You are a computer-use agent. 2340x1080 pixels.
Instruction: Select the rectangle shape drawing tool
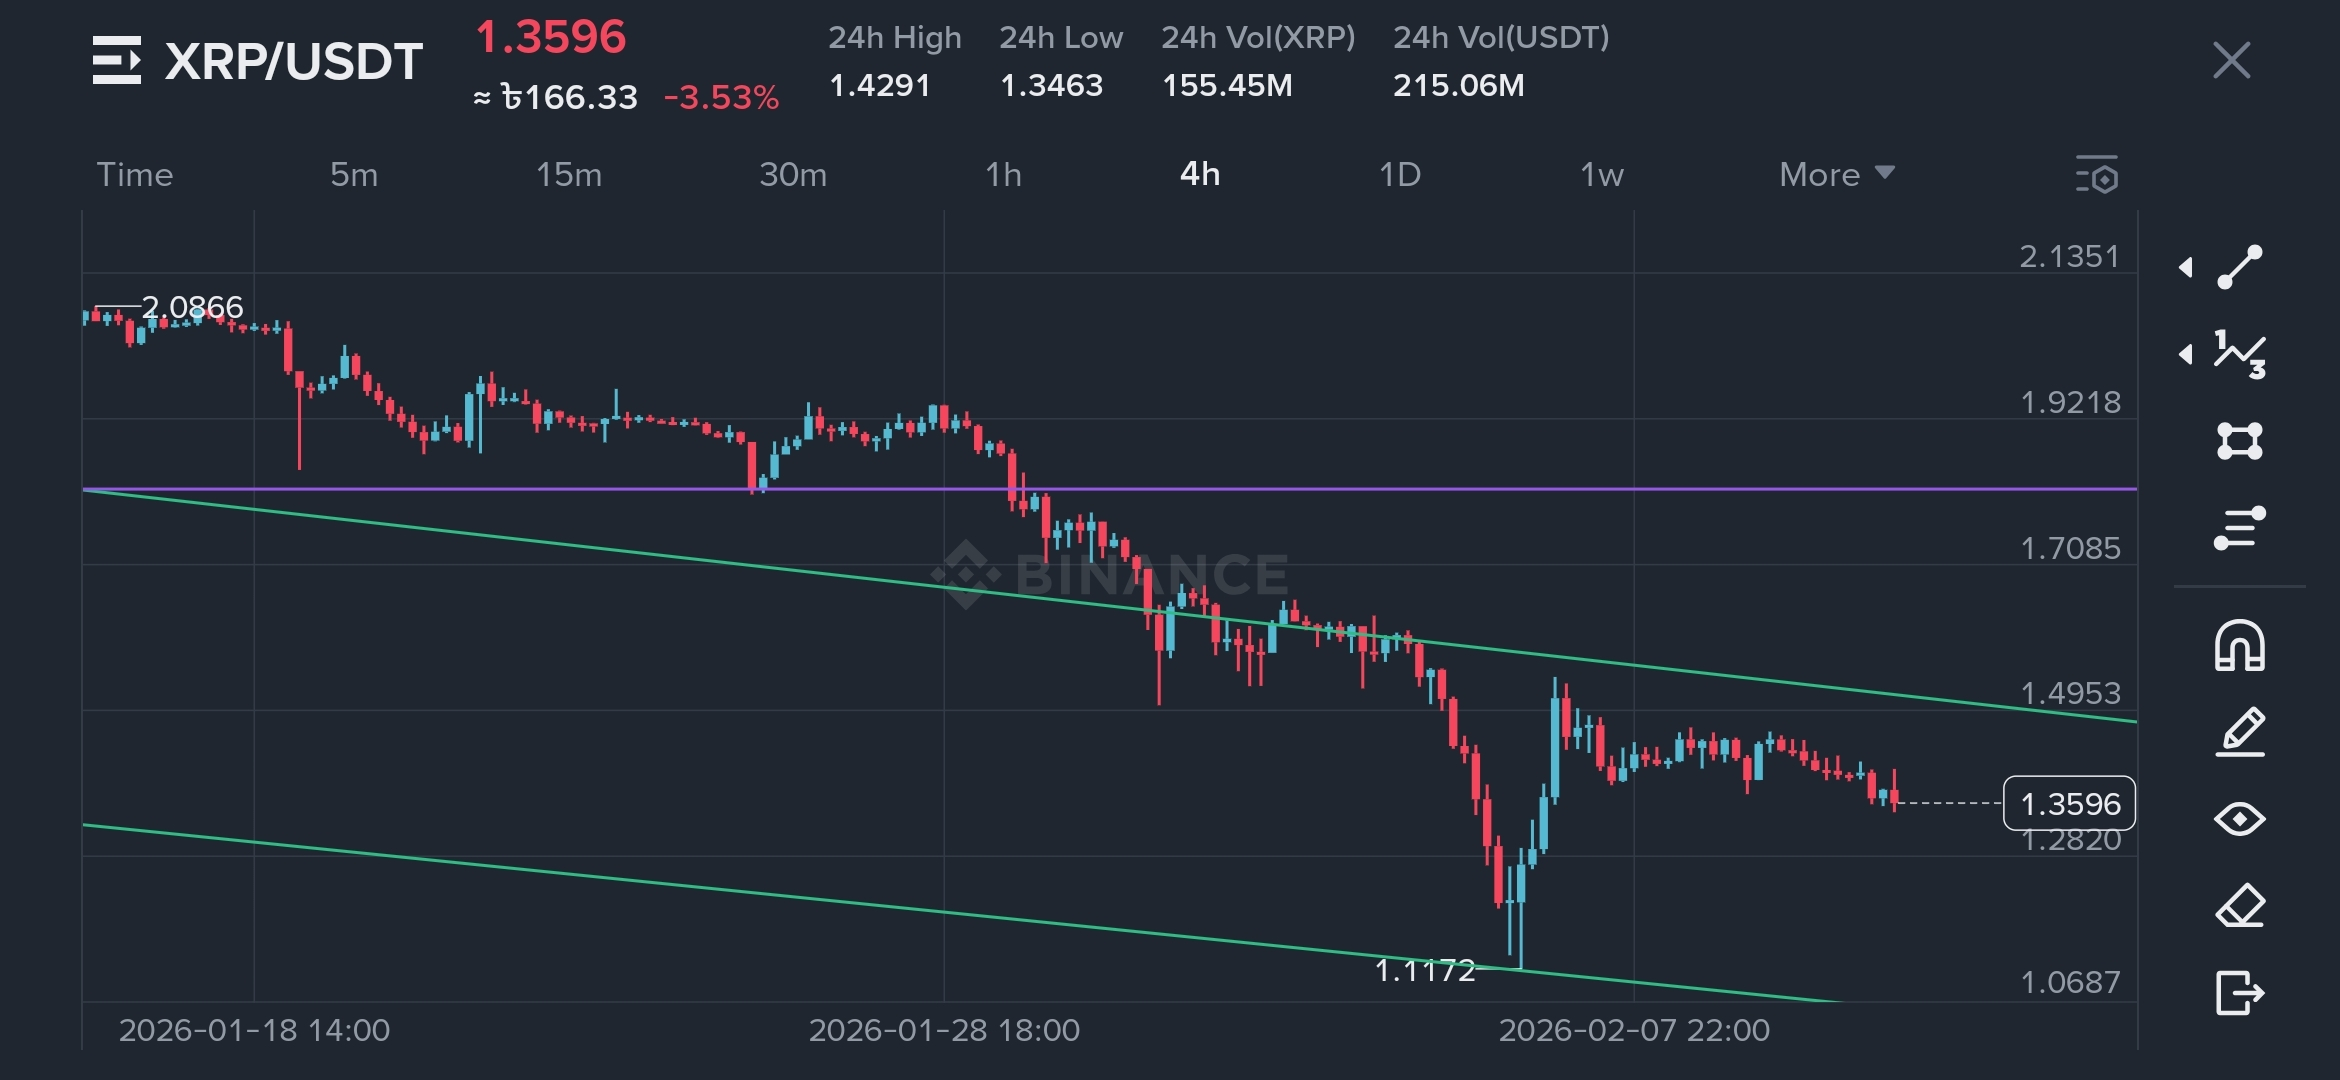click(2240, 441)
